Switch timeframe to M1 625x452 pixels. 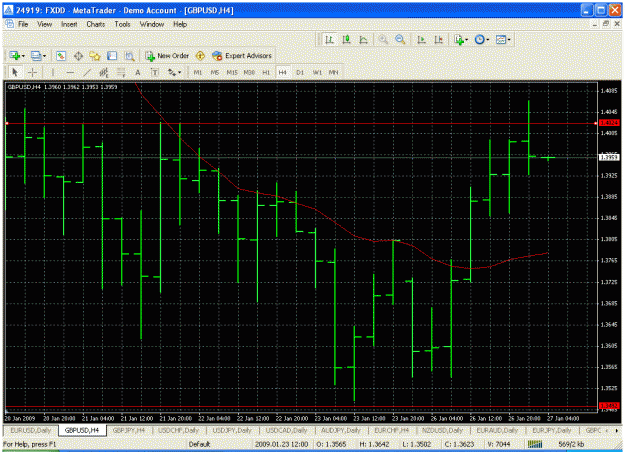coord(198,73)
